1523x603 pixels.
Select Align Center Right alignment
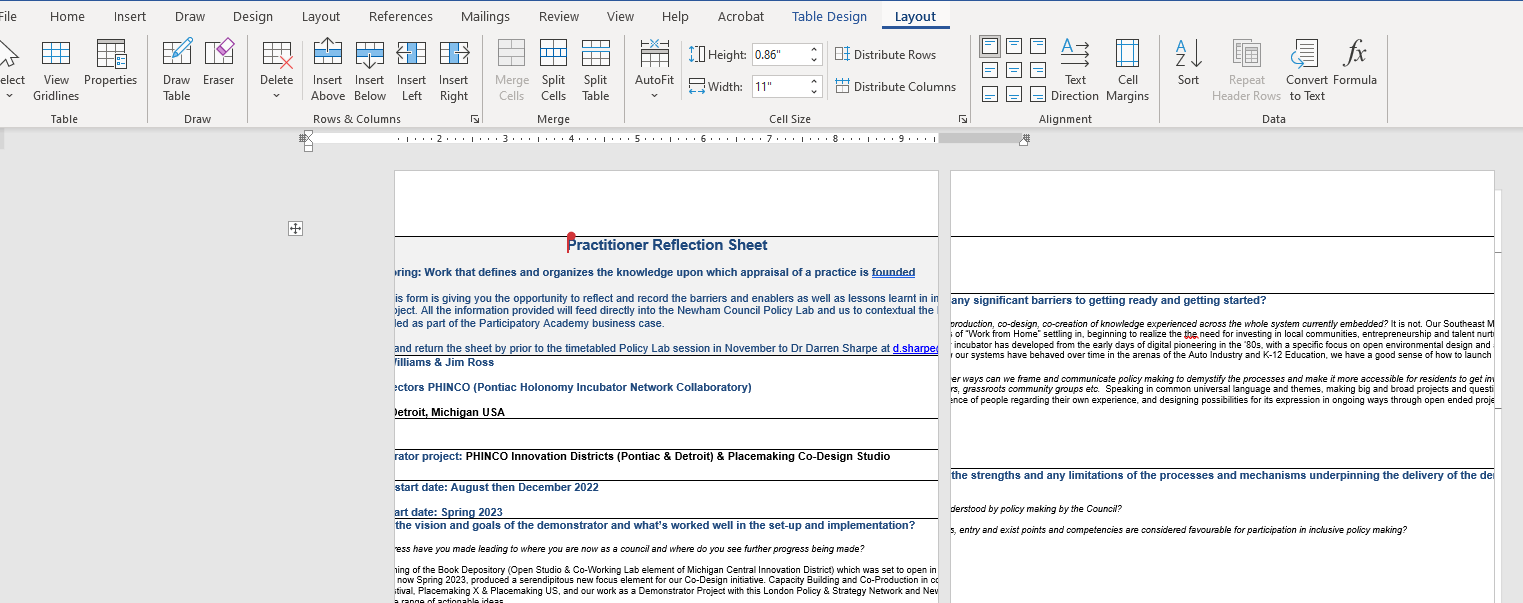tap(1038, 70)
